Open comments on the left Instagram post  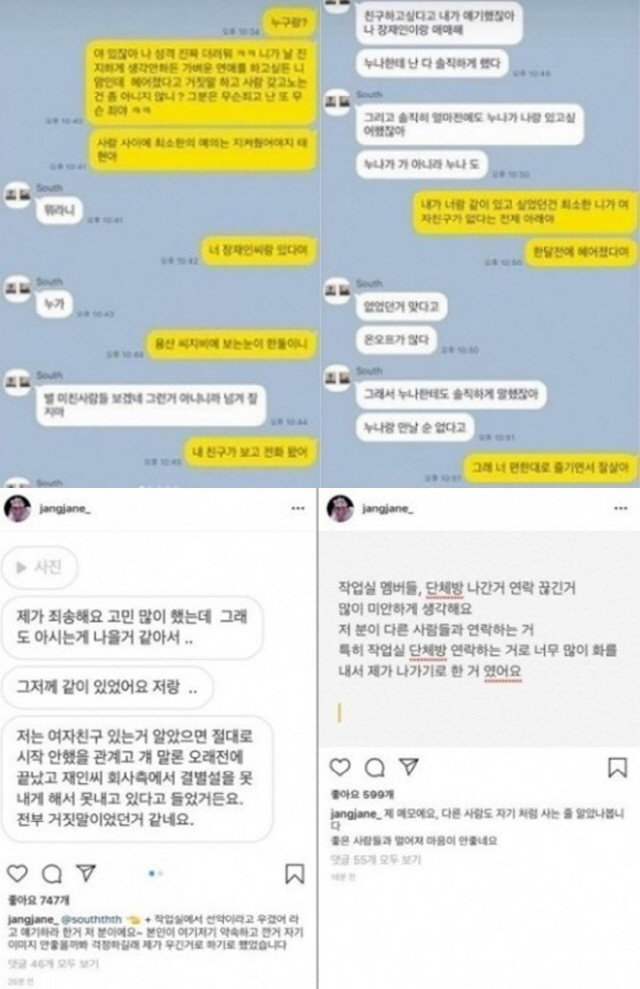(x=52, y=874)
